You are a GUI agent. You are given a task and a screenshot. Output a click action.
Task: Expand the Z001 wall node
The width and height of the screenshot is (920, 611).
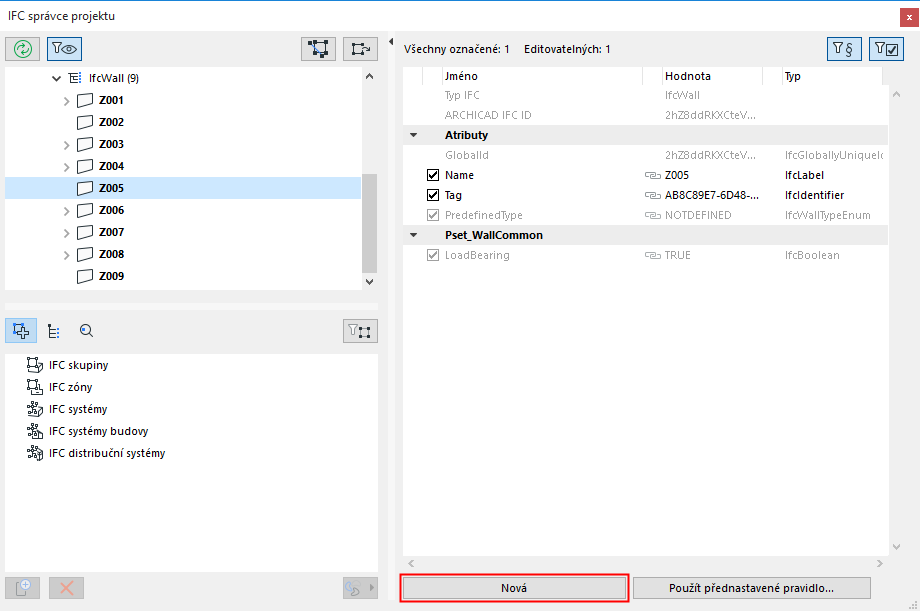click(66, 101)
